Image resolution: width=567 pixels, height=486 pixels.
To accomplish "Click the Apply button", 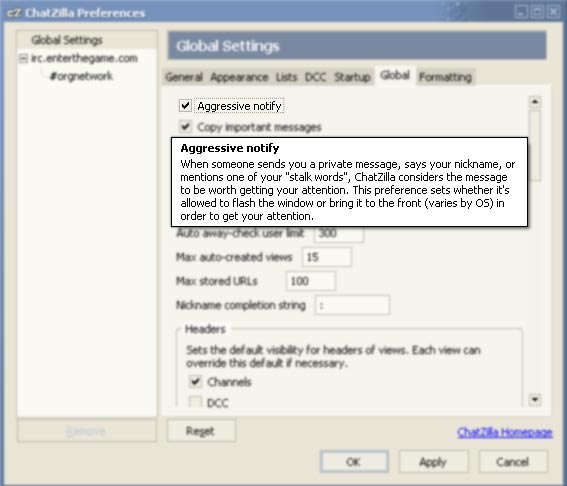I will [x=433, y=462].
